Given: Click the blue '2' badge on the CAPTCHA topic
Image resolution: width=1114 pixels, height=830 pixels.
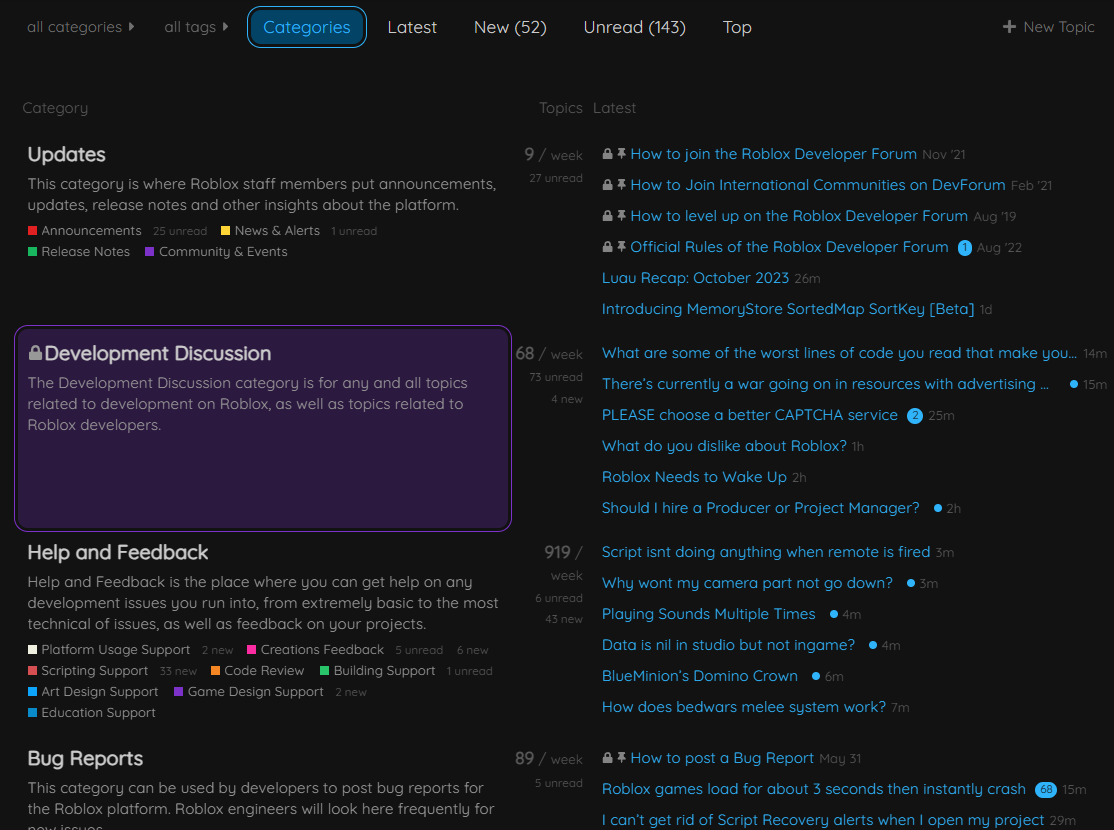Looking at the screenshot, I should (914, 415).
